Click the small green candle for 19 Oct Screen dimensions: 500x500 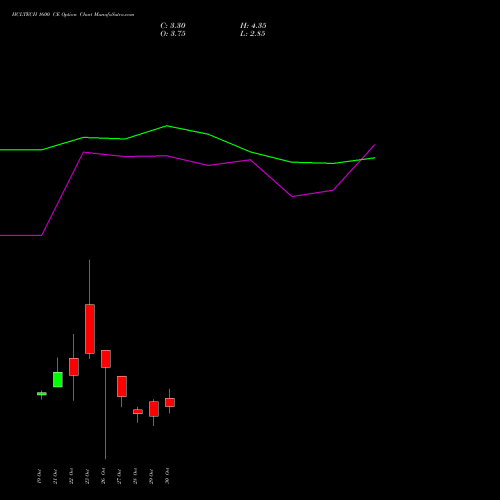click(x=42, y=394)
